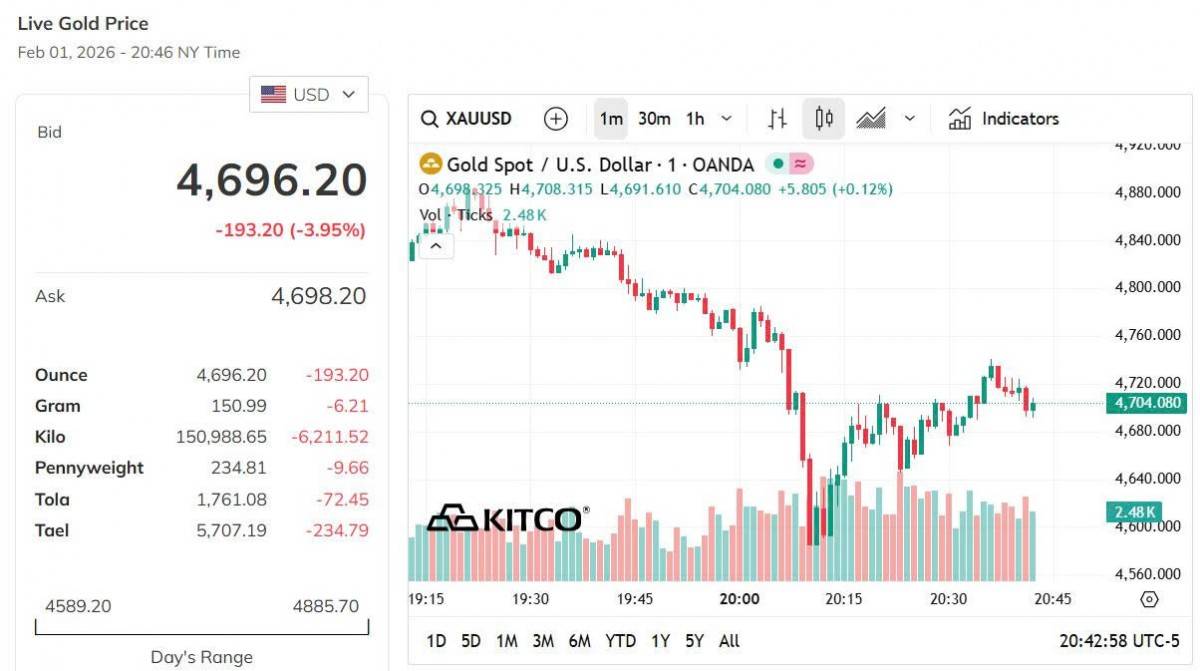Toggle the 1m interval button
1200x671 pixels.
click(611, 119)
